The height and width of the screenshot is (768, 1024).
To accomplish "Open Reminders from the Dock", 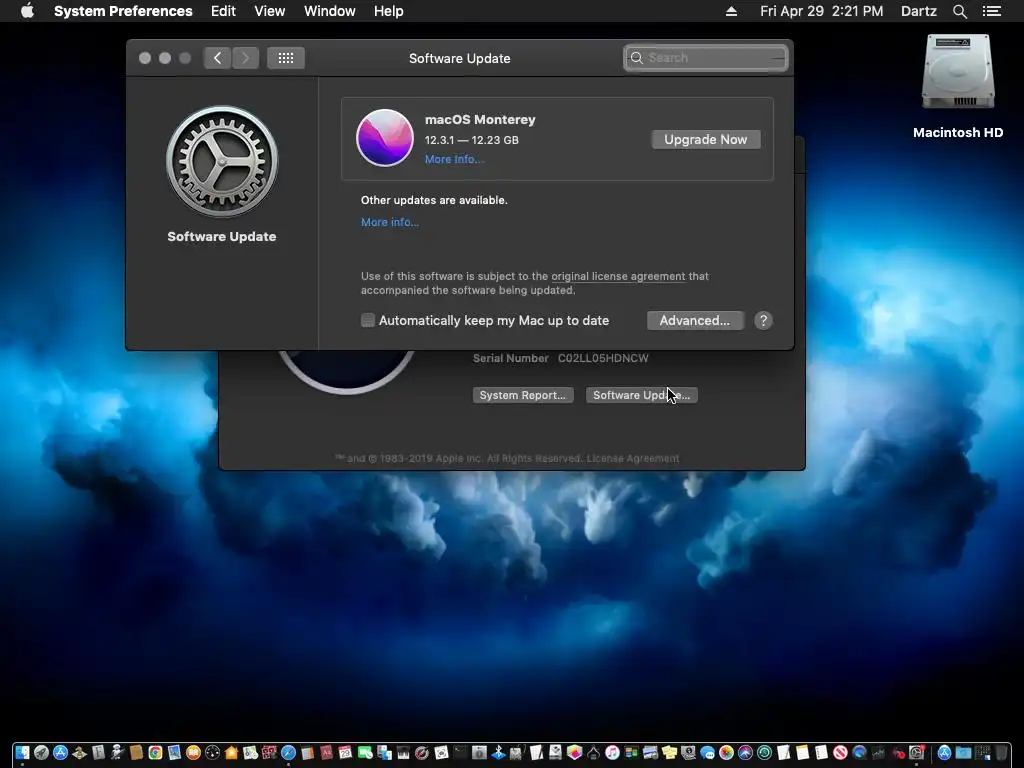I will (x=821, y=752).
